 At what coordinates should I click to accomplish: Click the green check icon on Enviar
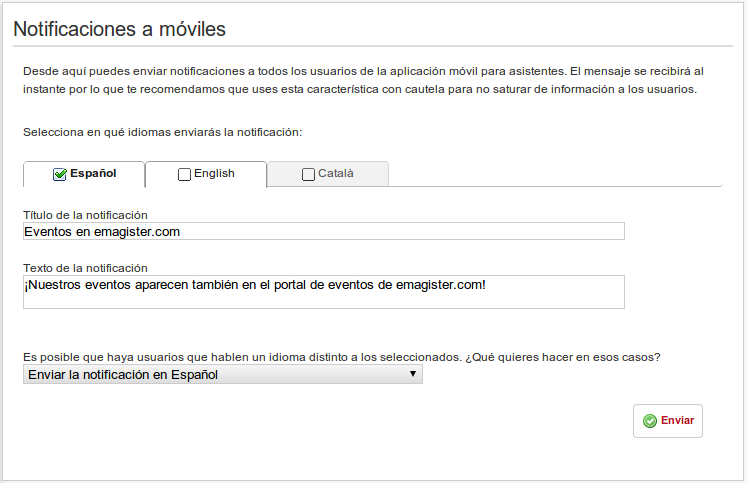coord(650,421)
